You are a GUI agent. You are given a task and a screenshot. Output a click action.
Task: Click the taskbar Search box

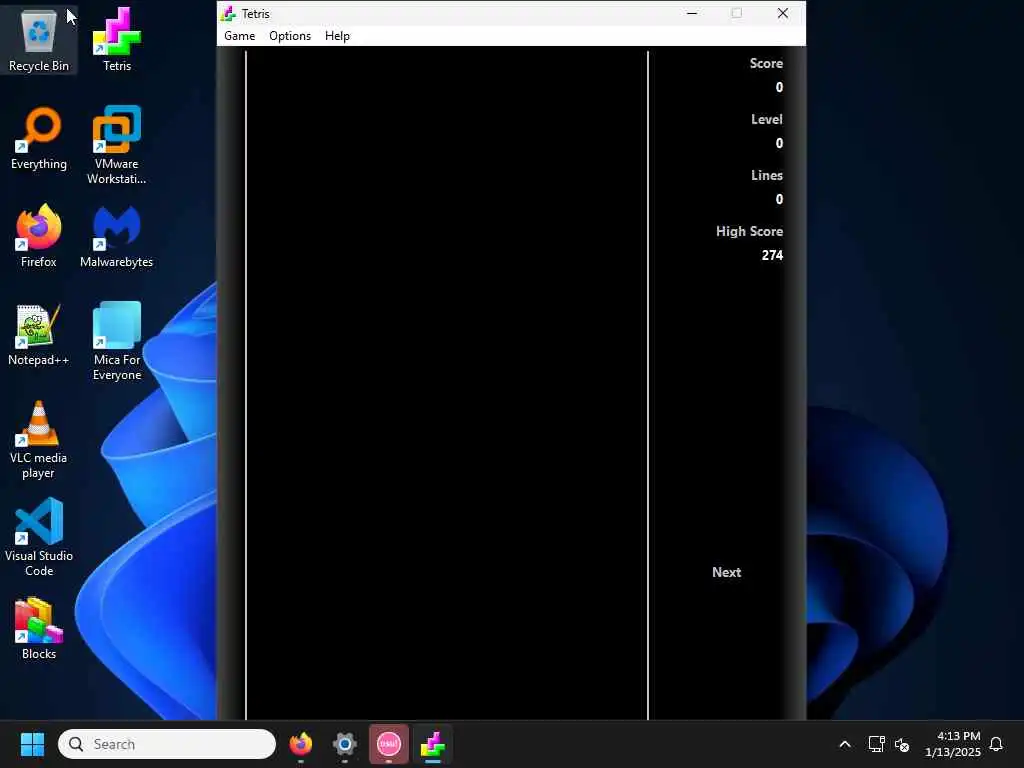pyautogui.click(x=167, y=744)
